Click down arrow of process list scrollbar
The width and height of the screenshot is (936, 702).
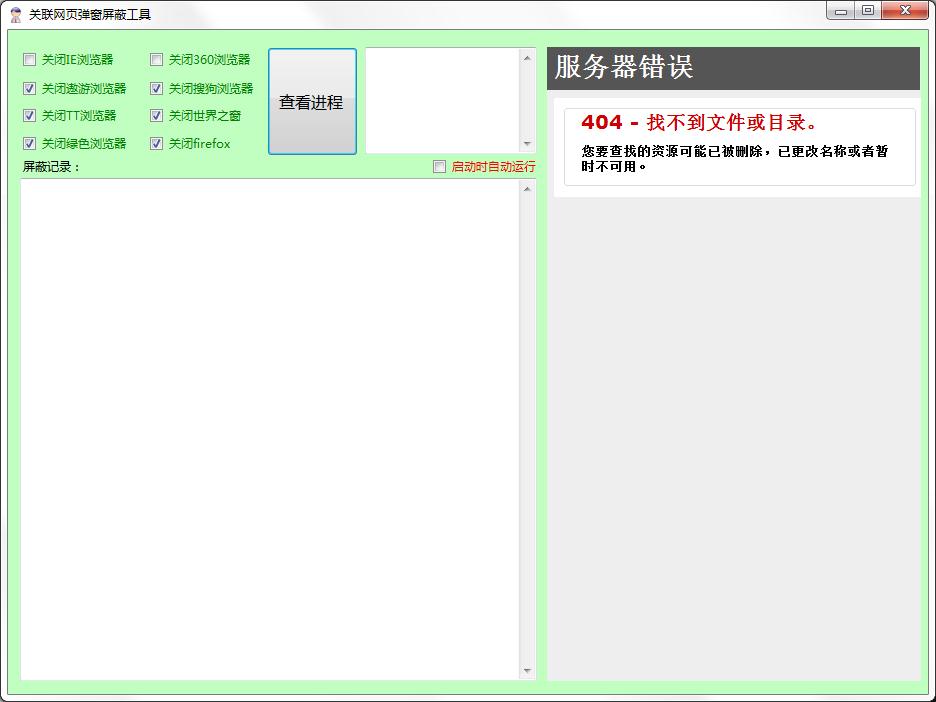point(527,145)
